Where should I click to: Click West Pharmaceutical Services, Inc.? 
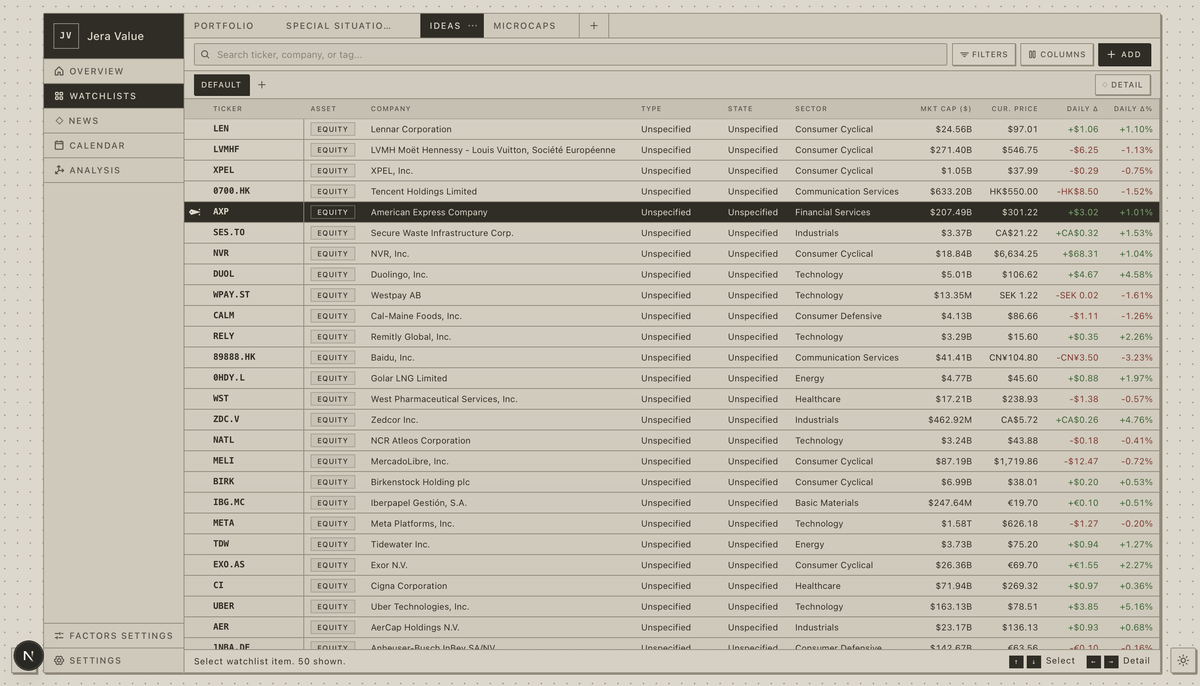[444, 399]
